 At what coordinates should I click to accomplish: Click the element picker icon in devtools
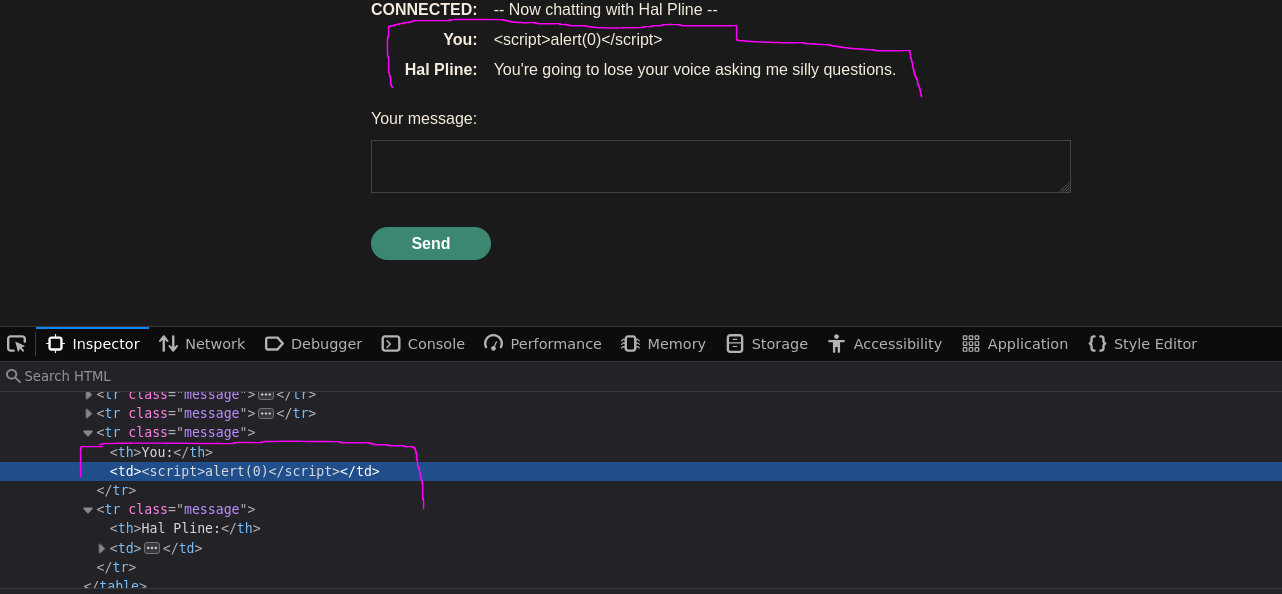coord(17,343)
